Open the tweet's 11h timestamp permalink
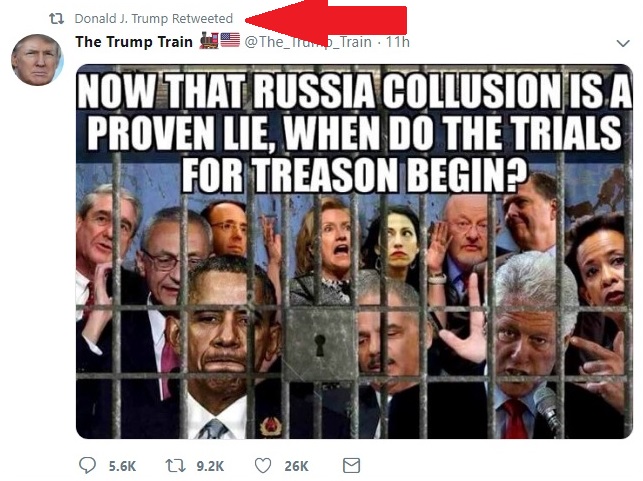The width and height of the screenshot is (643, 481). coord(398,42)
